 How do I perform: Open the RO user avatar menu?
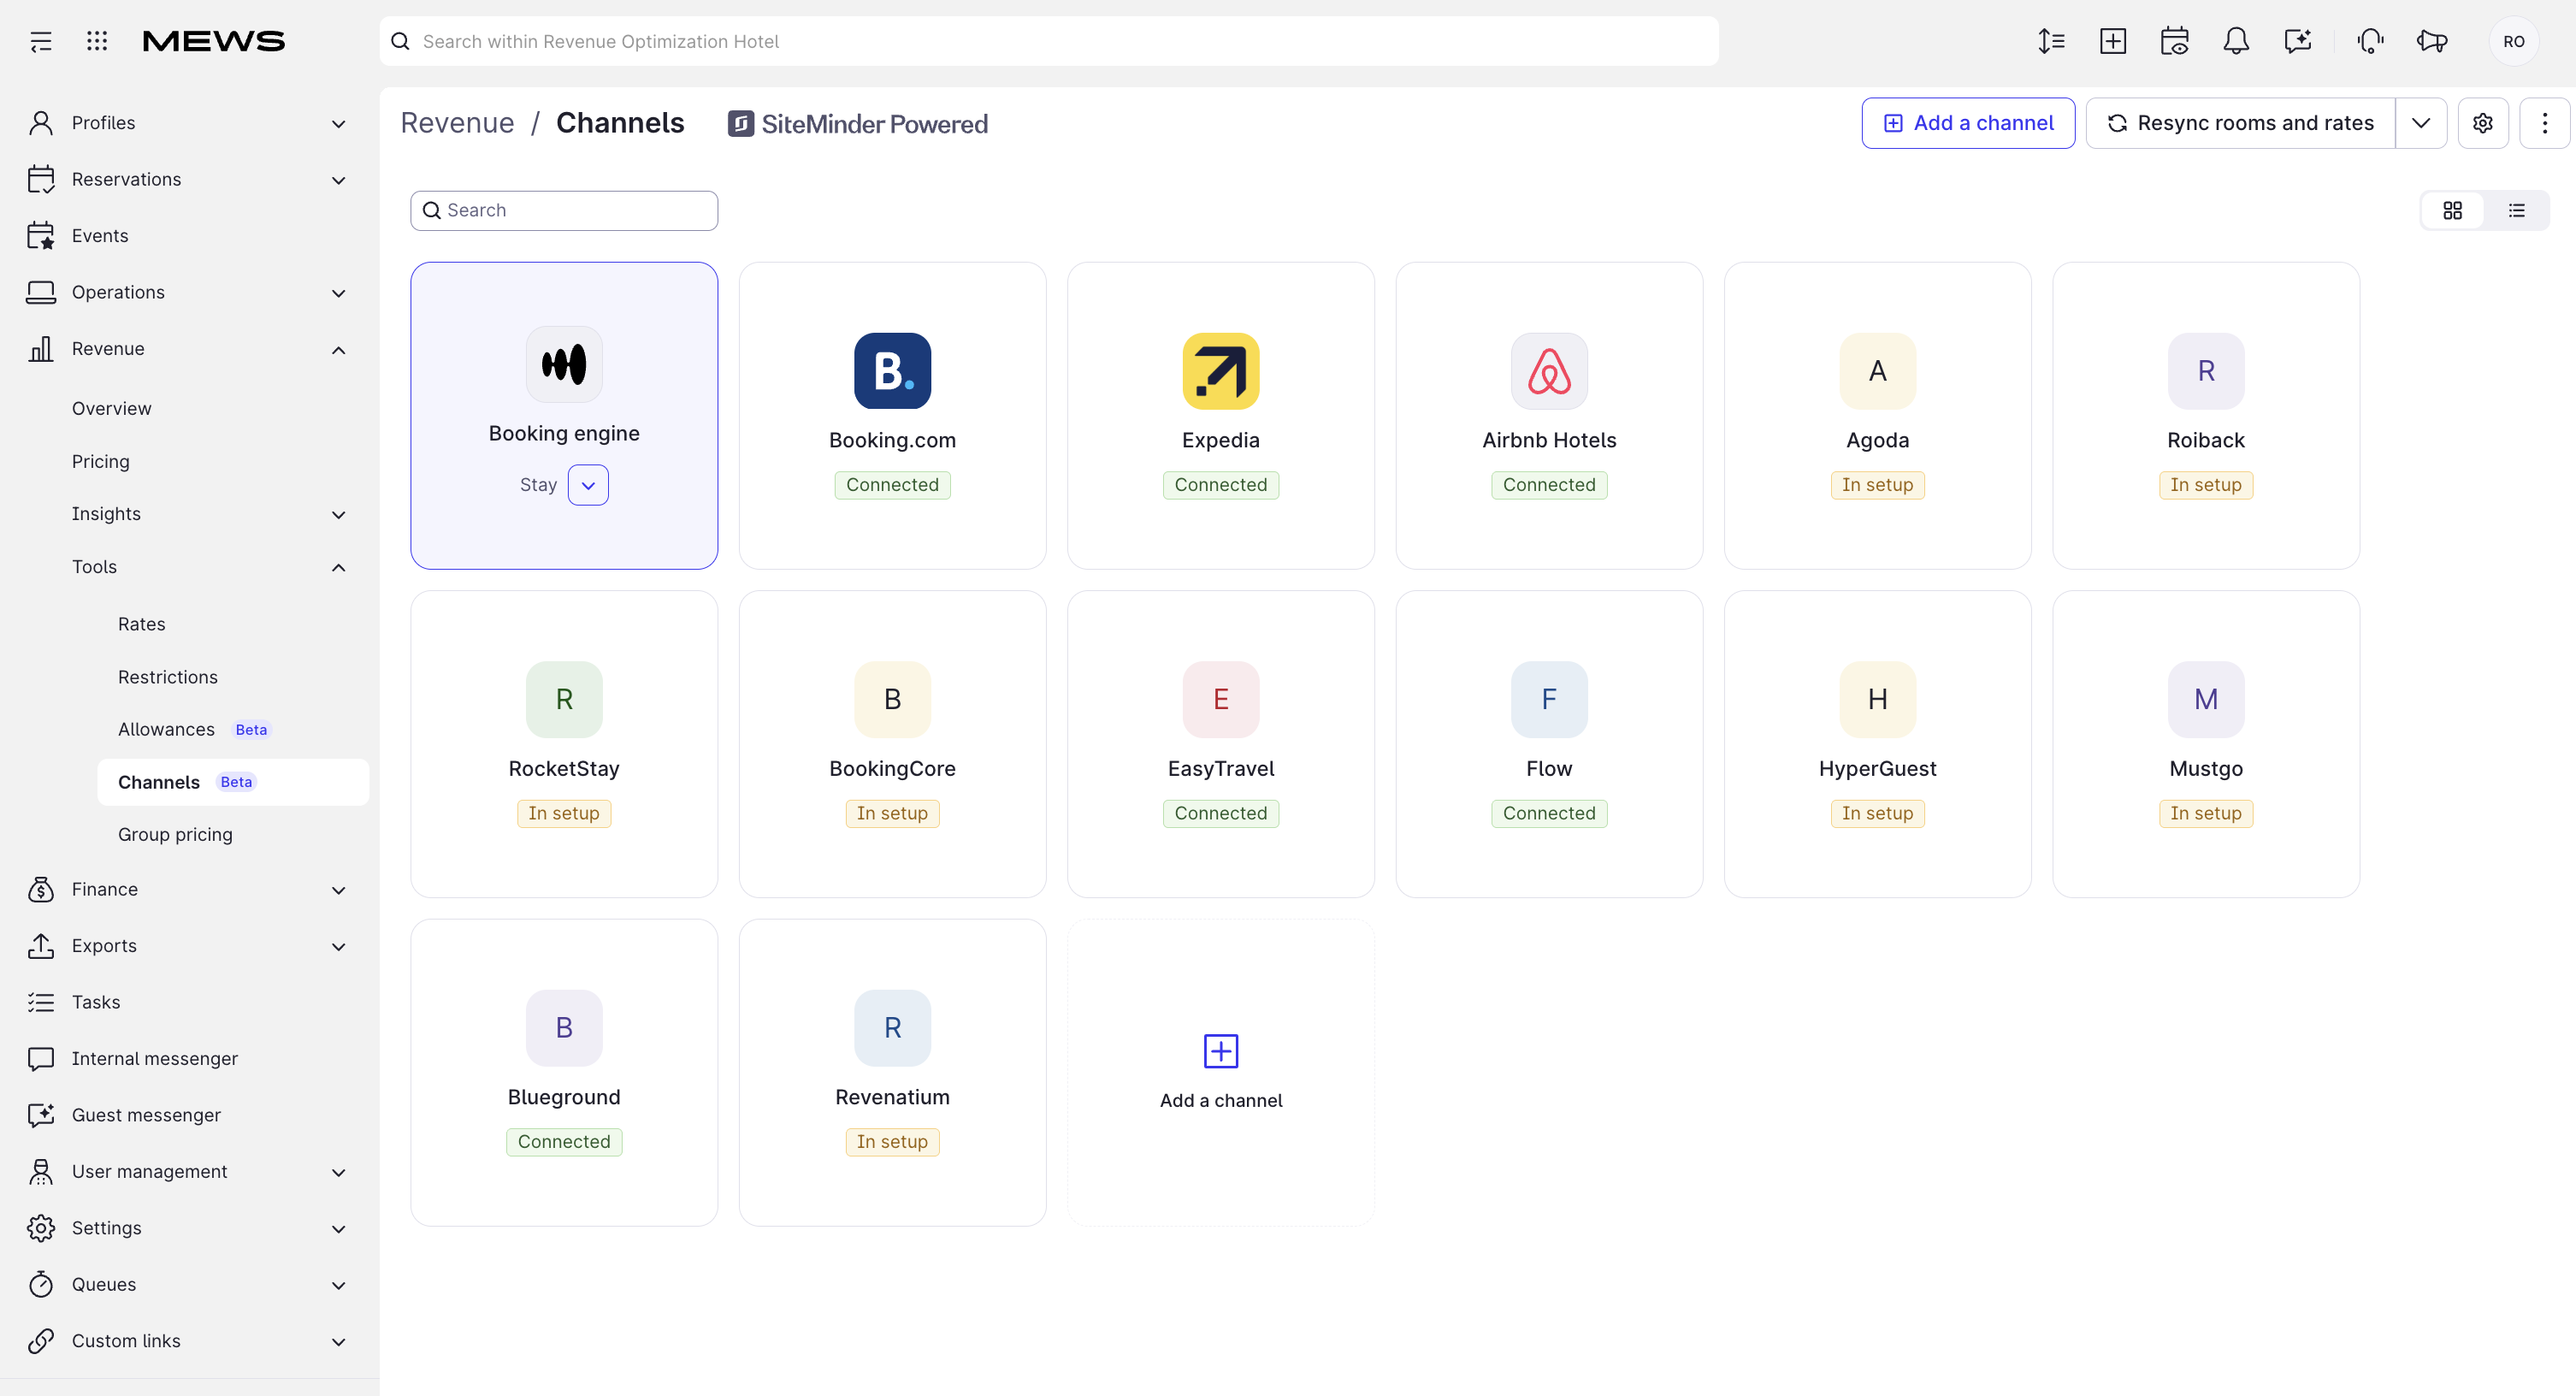tap(2514, 41)
